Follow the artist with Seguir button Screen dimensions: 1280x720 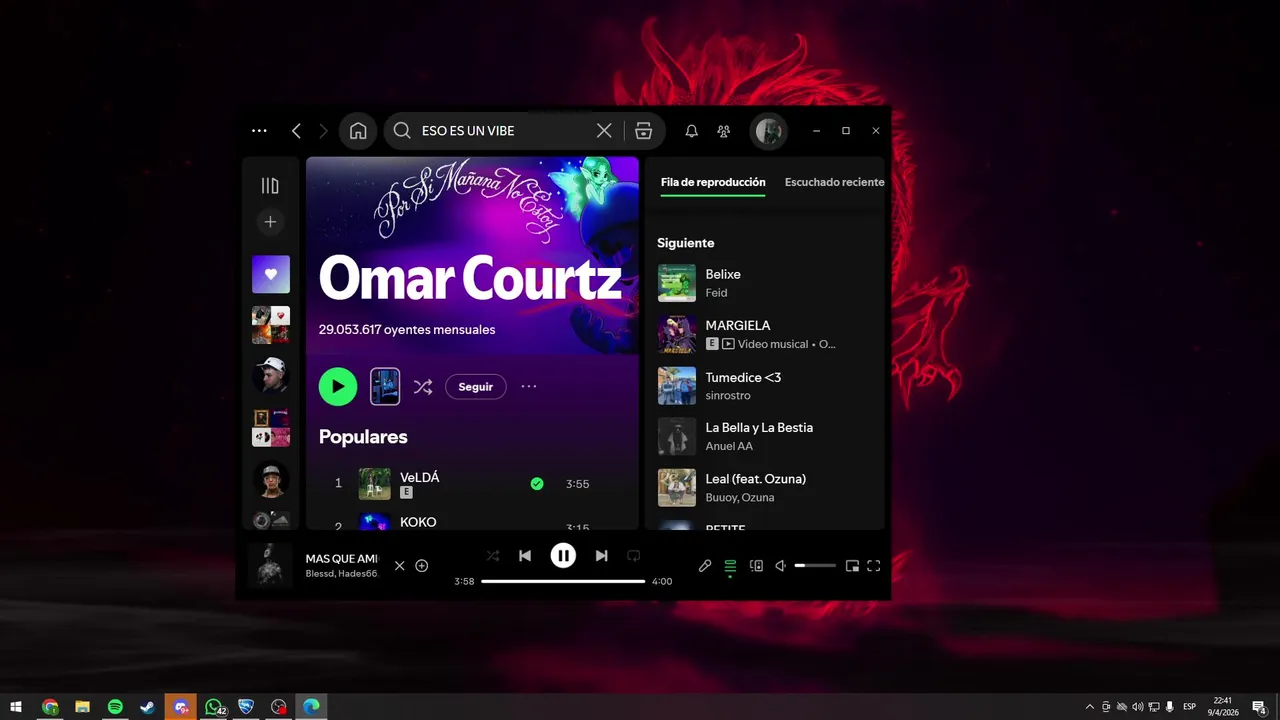coord(476,387)
